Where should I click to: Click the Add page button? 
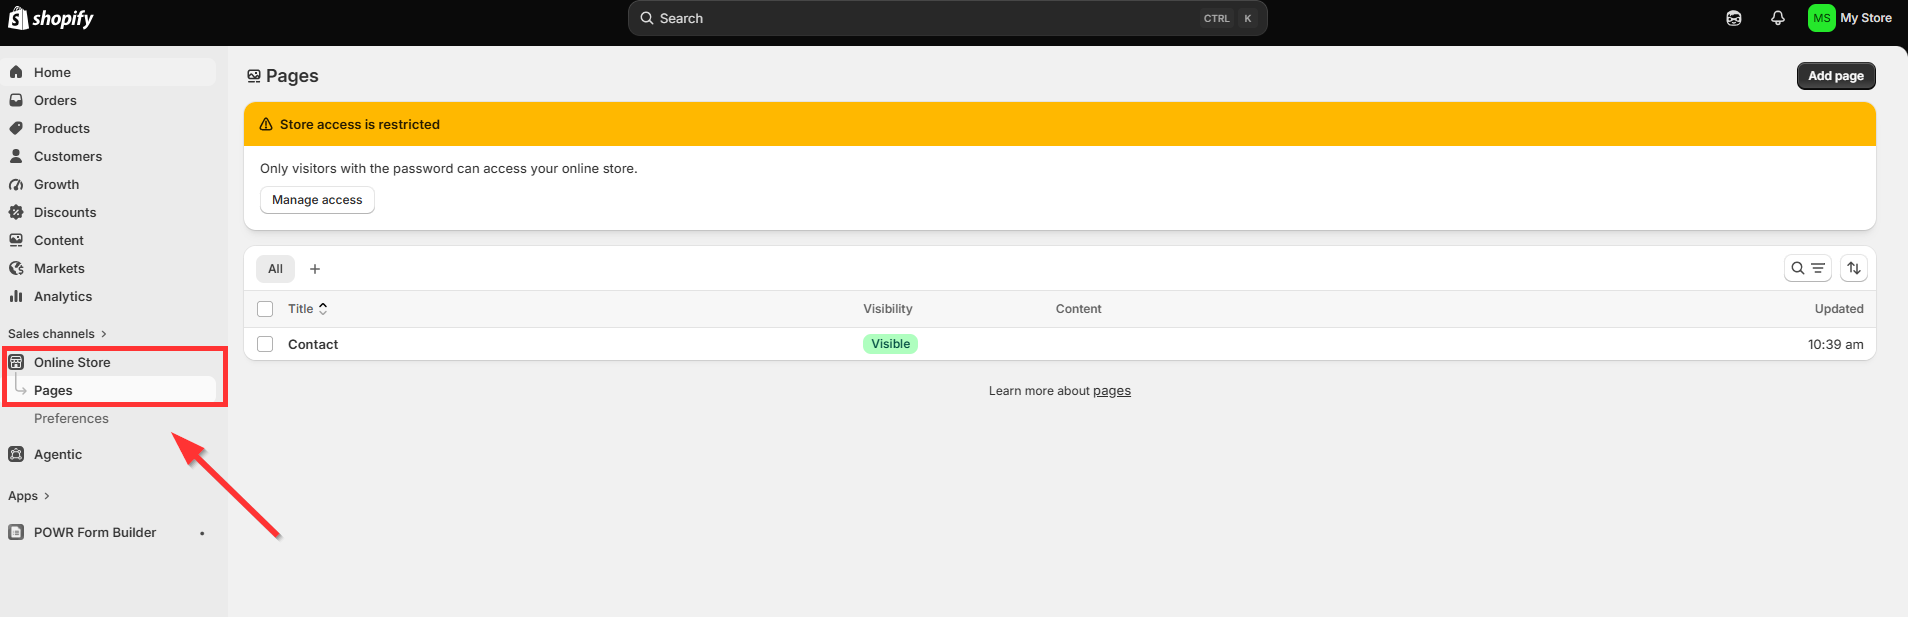(x=1836, y=76)
